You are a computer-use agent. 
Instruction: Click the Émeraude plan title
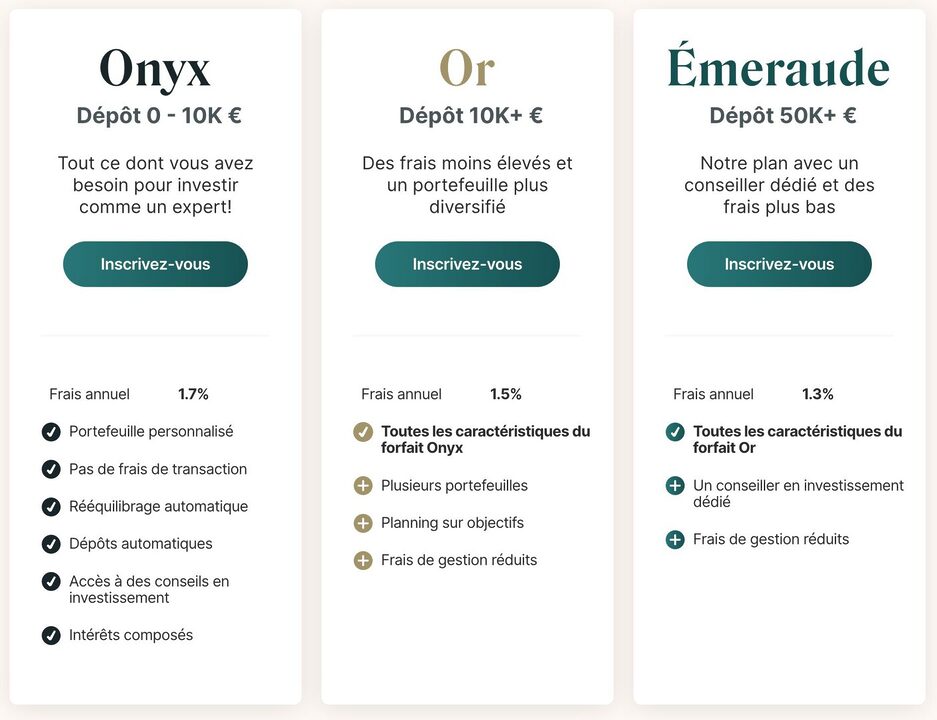click(x=779, y=65)
